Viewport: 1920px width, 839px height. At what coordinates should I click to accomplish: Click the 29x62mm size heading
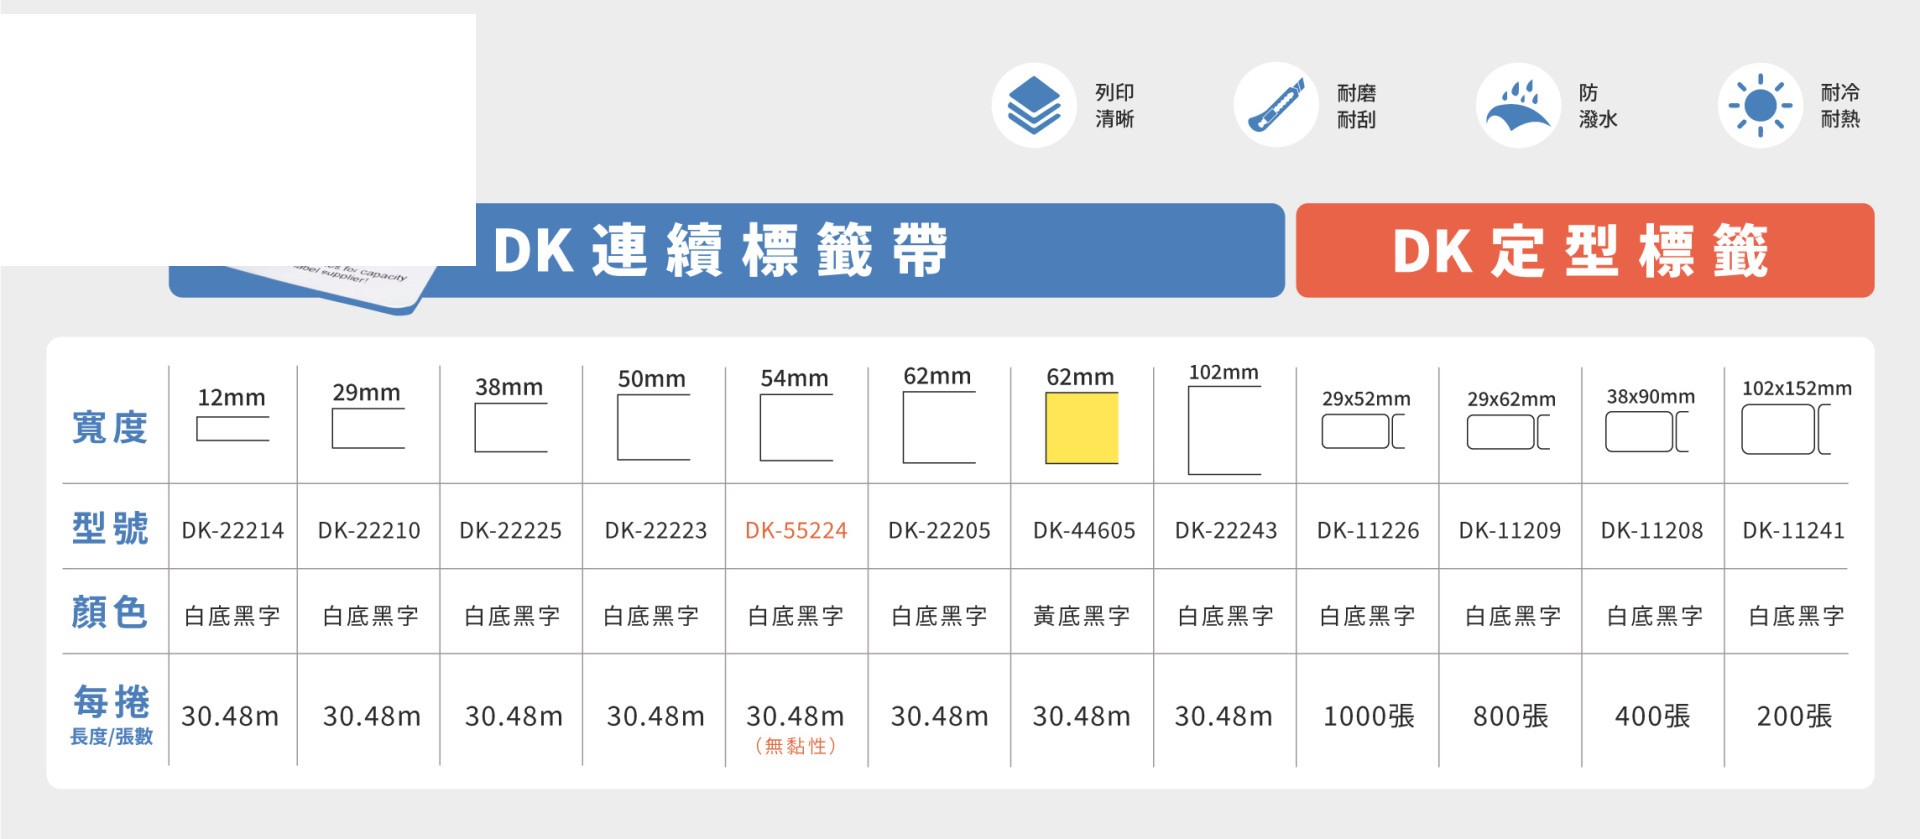click(x=1512, y=400)
